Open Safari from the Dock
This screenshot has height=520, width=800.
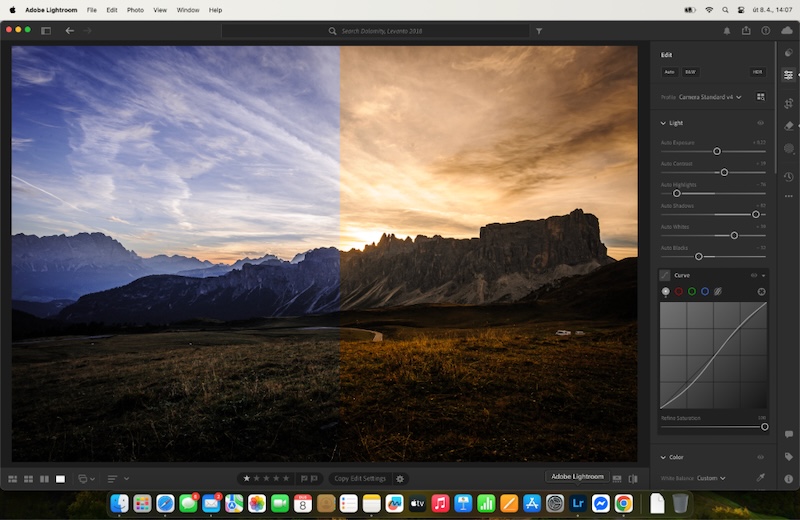[165, 504]
